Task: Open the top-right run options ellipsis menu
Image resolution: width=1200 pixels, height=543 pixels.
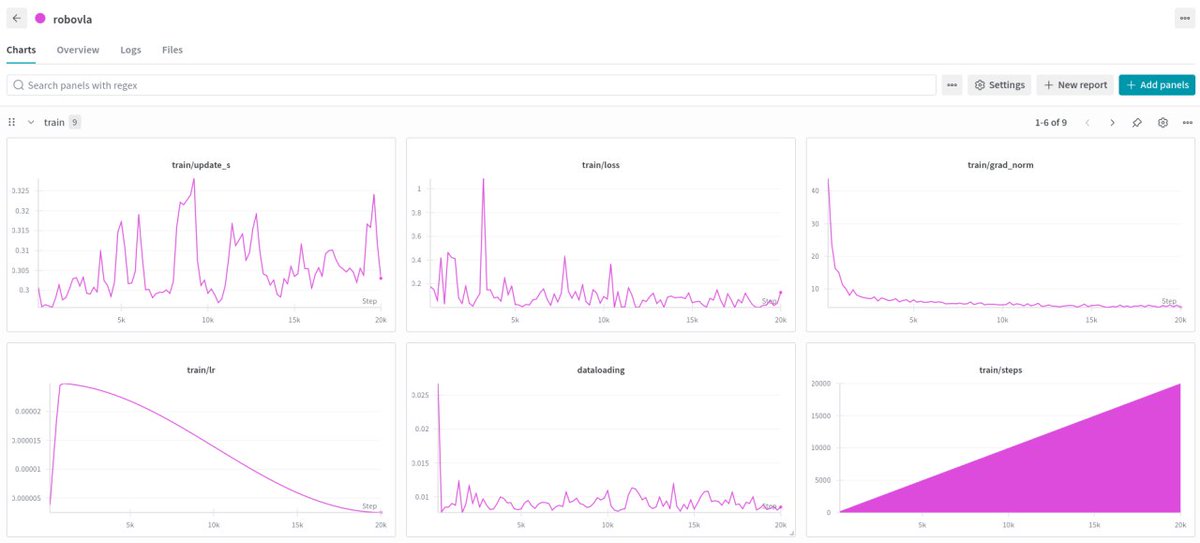Action: [x=1184, y=18]
